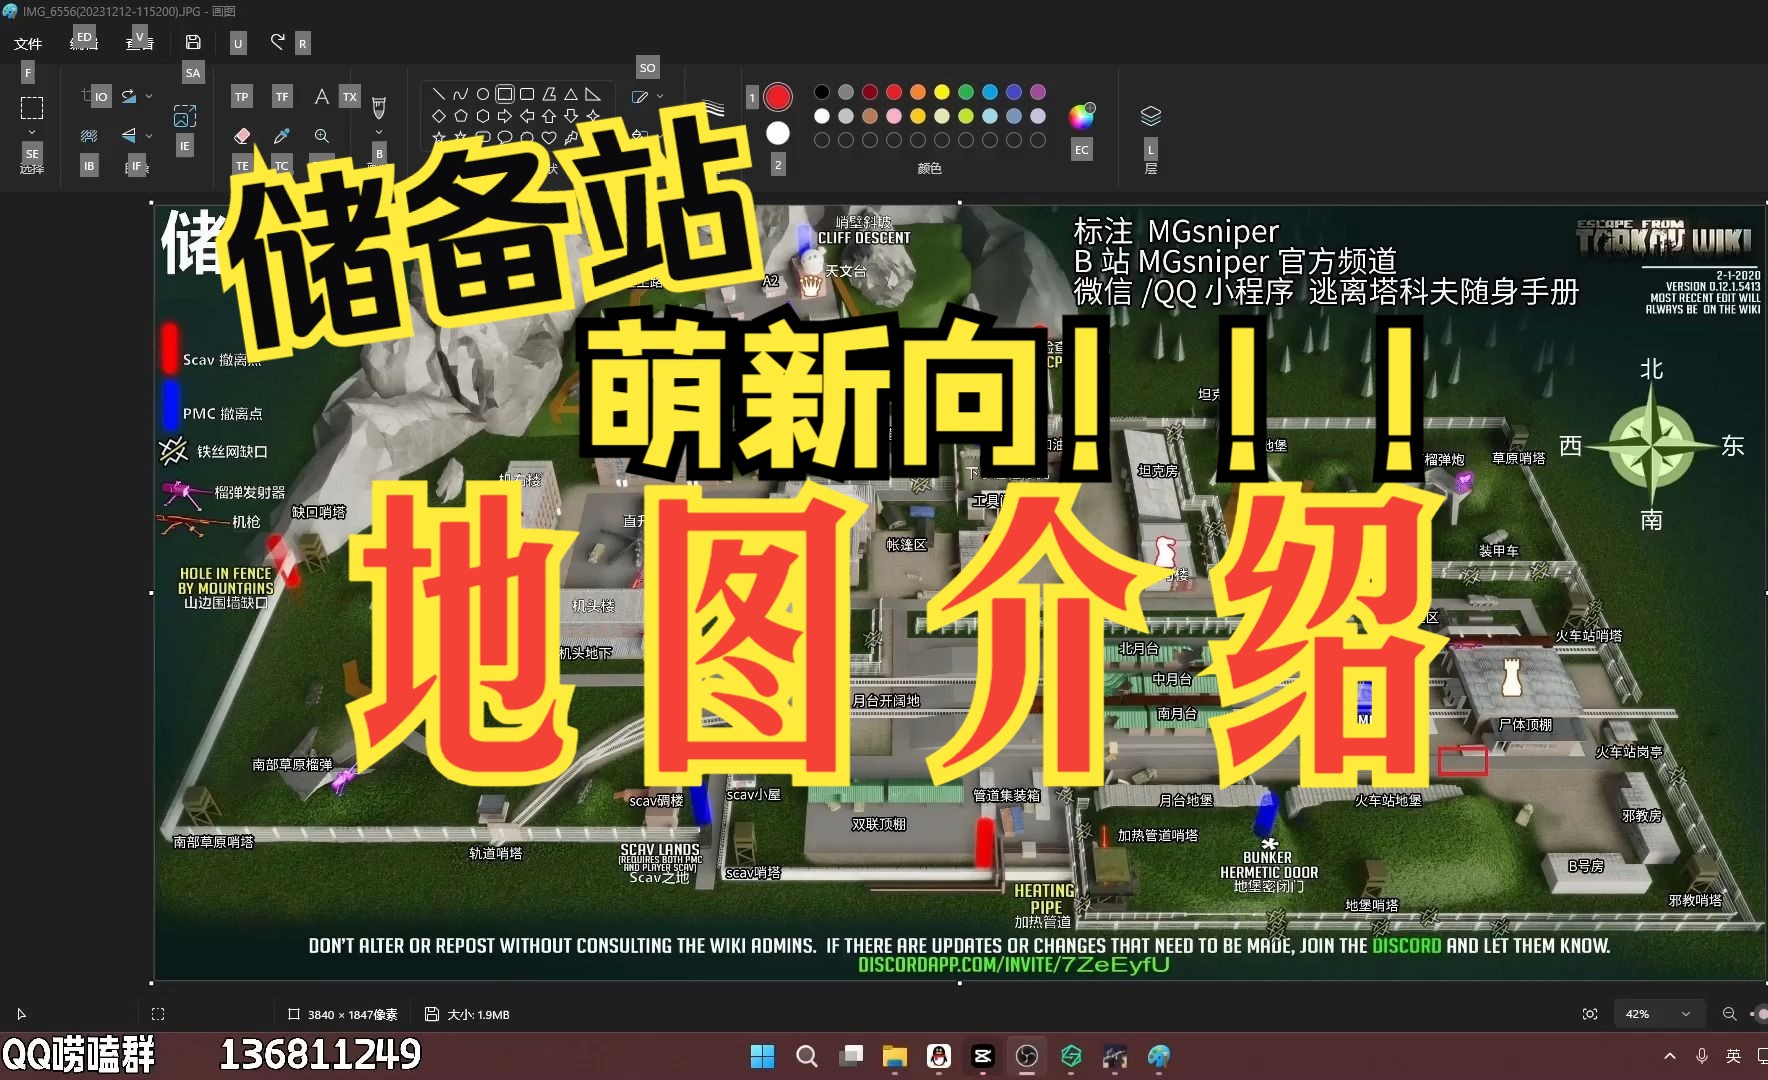The width and height of the screenshot is (1768, 1080).
Task: Choose the straight line shape
Action: click(439, 94)
